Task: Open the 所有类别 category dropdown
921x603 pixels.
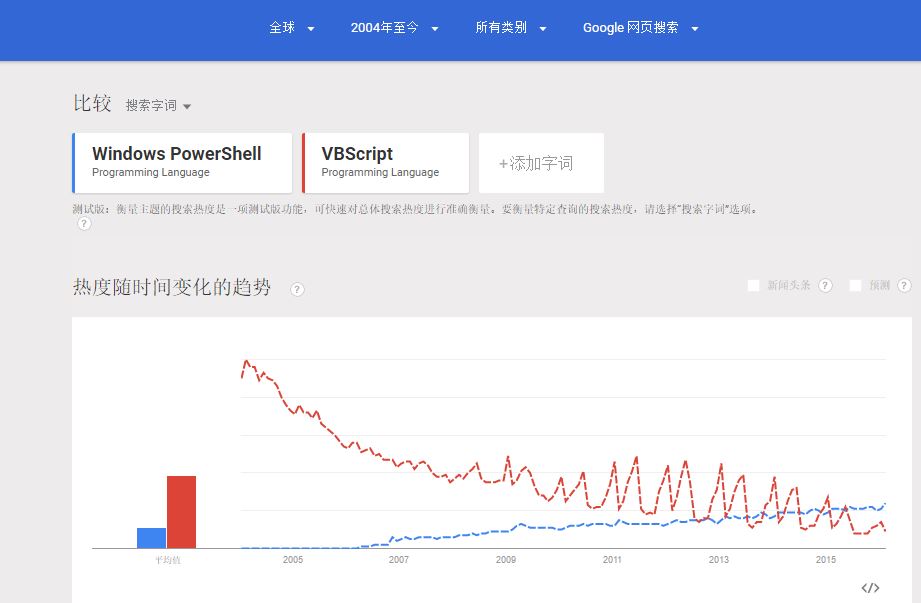Action: pos(510,28)
